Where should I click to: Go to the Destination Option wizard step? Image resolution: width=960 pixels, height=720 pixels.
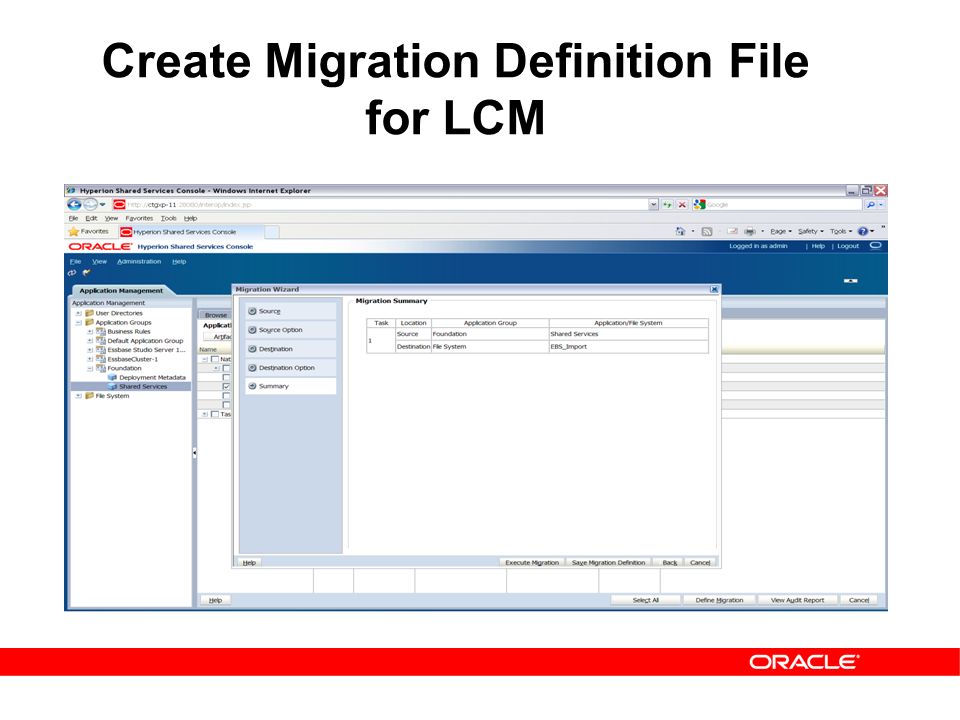coord(290,368)
